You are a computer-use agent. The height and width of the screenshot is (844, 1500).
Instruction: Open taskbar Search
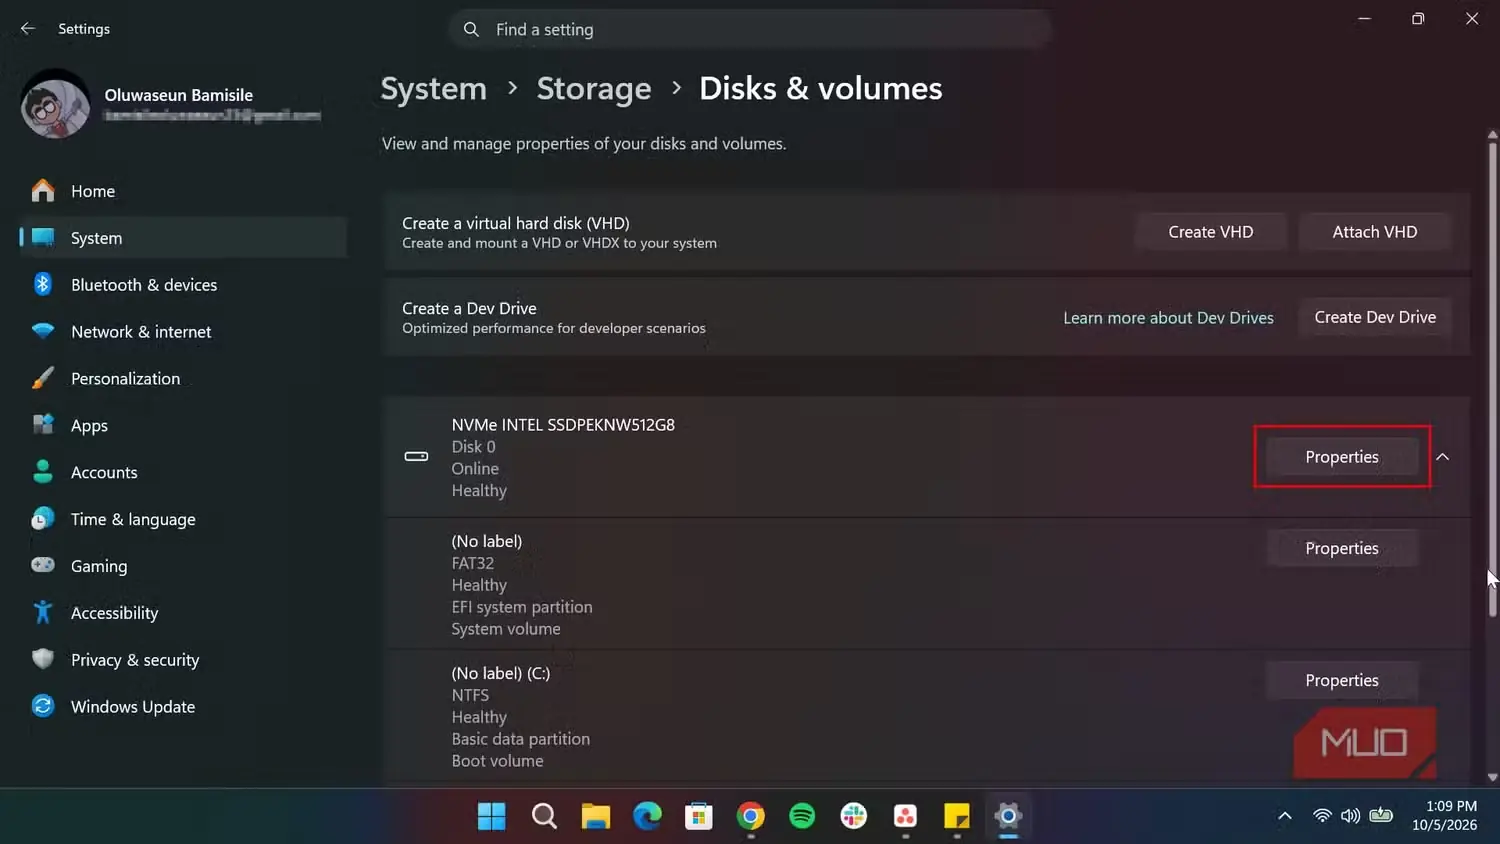[x=544, y=817]
